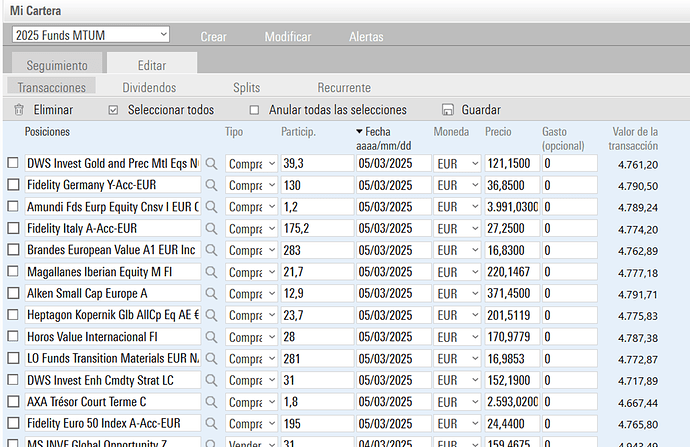Open Moneda dropdown in Amundi Fds row
The height and width of the screenshot is (447, 690).
click(457, 207)
